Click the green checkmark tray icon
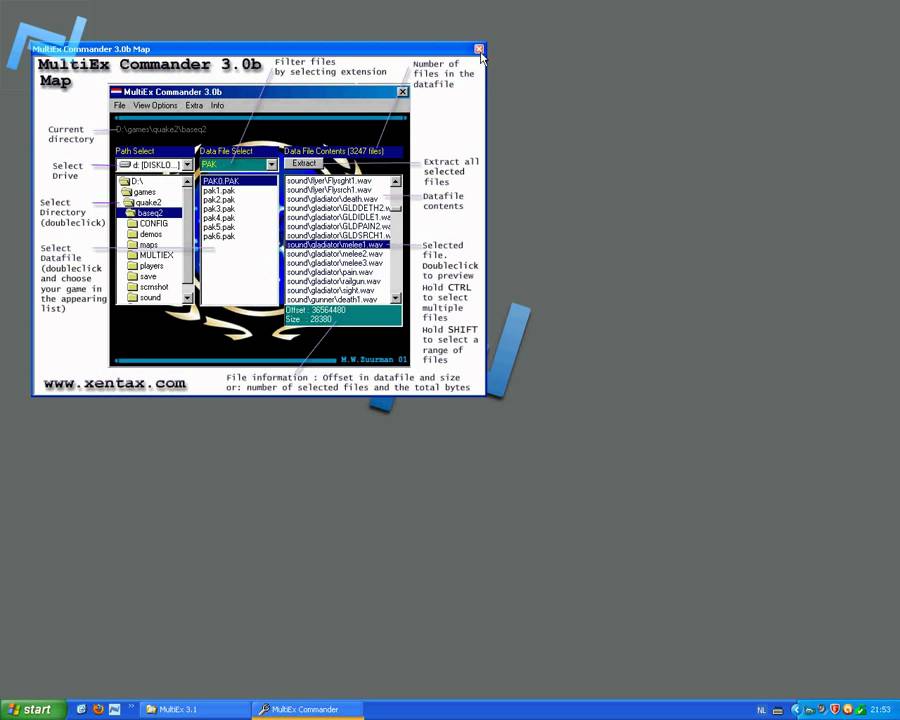This screenshot has height=720, width=900. pos(860,710)
